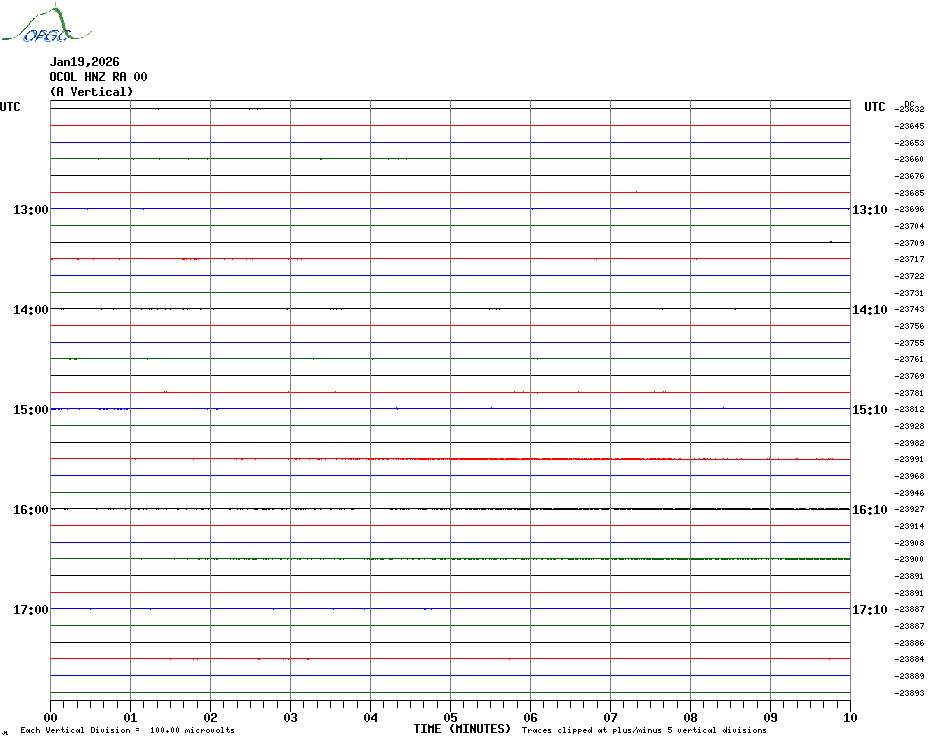The height and width of the screenshot is (744, 930).
Task: Click the -23893 offset value at bottom right
Action: (910, 693)
